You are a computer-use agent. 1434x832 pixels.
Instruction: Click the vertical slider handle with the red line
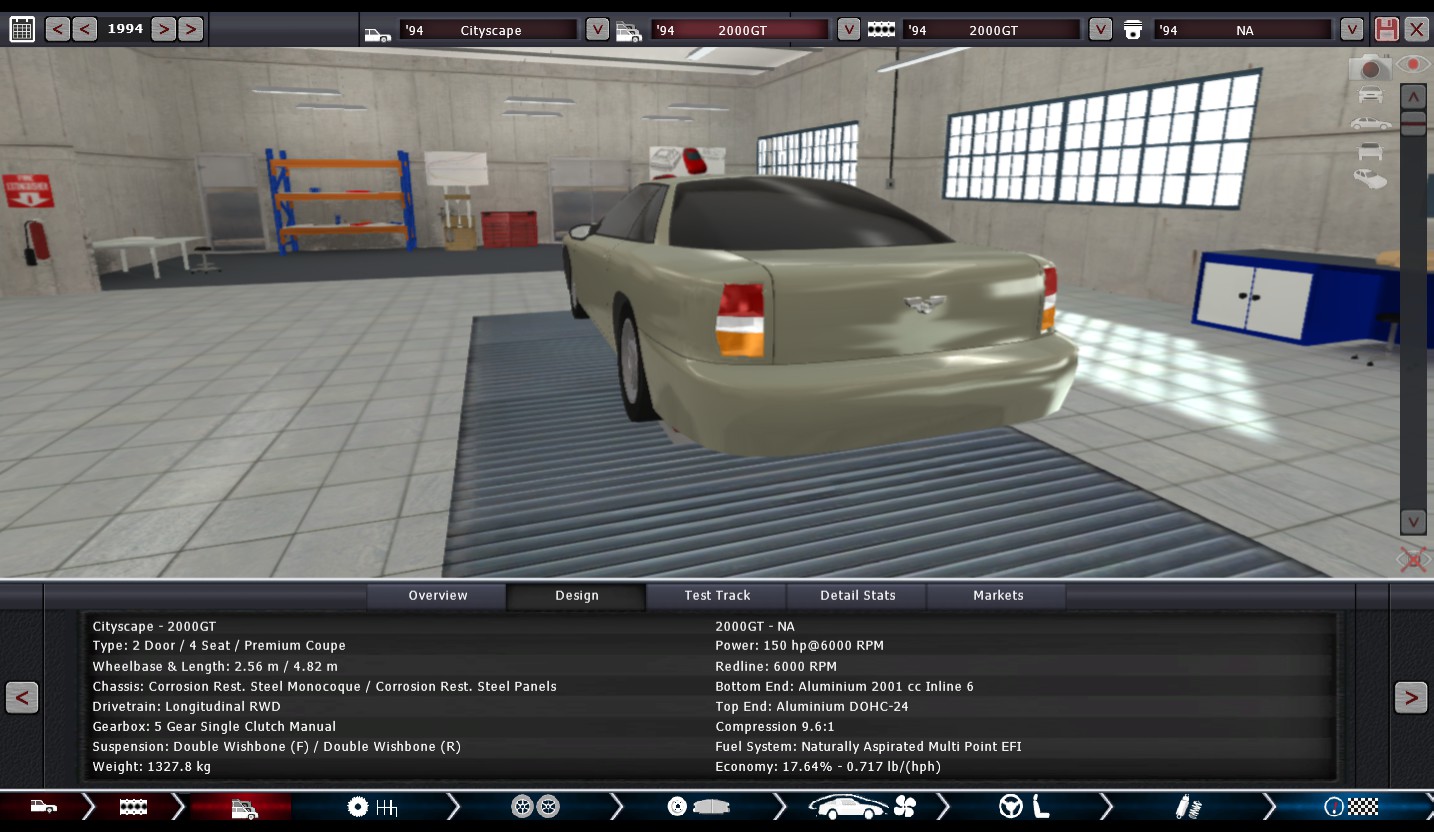(1413, 123)
